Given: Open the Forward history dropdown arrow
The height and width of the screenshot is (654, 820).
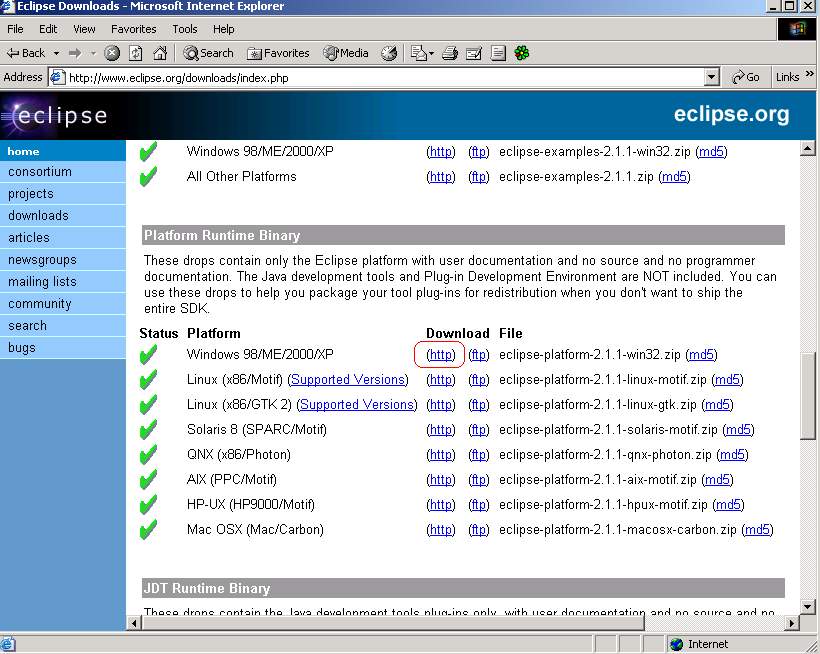Looking at the screenshot, I should pyautogui.click(x=93, y=53).
